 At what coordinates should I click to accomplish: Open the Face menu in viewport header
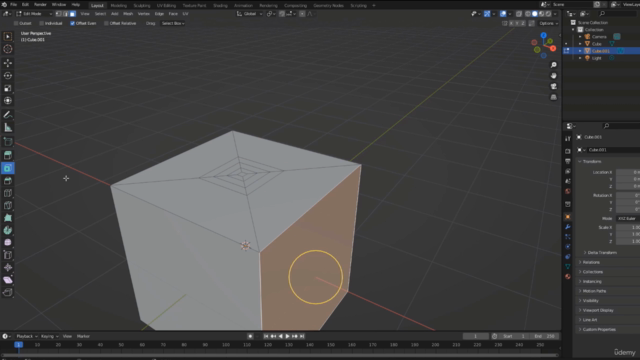coord(173,14)
